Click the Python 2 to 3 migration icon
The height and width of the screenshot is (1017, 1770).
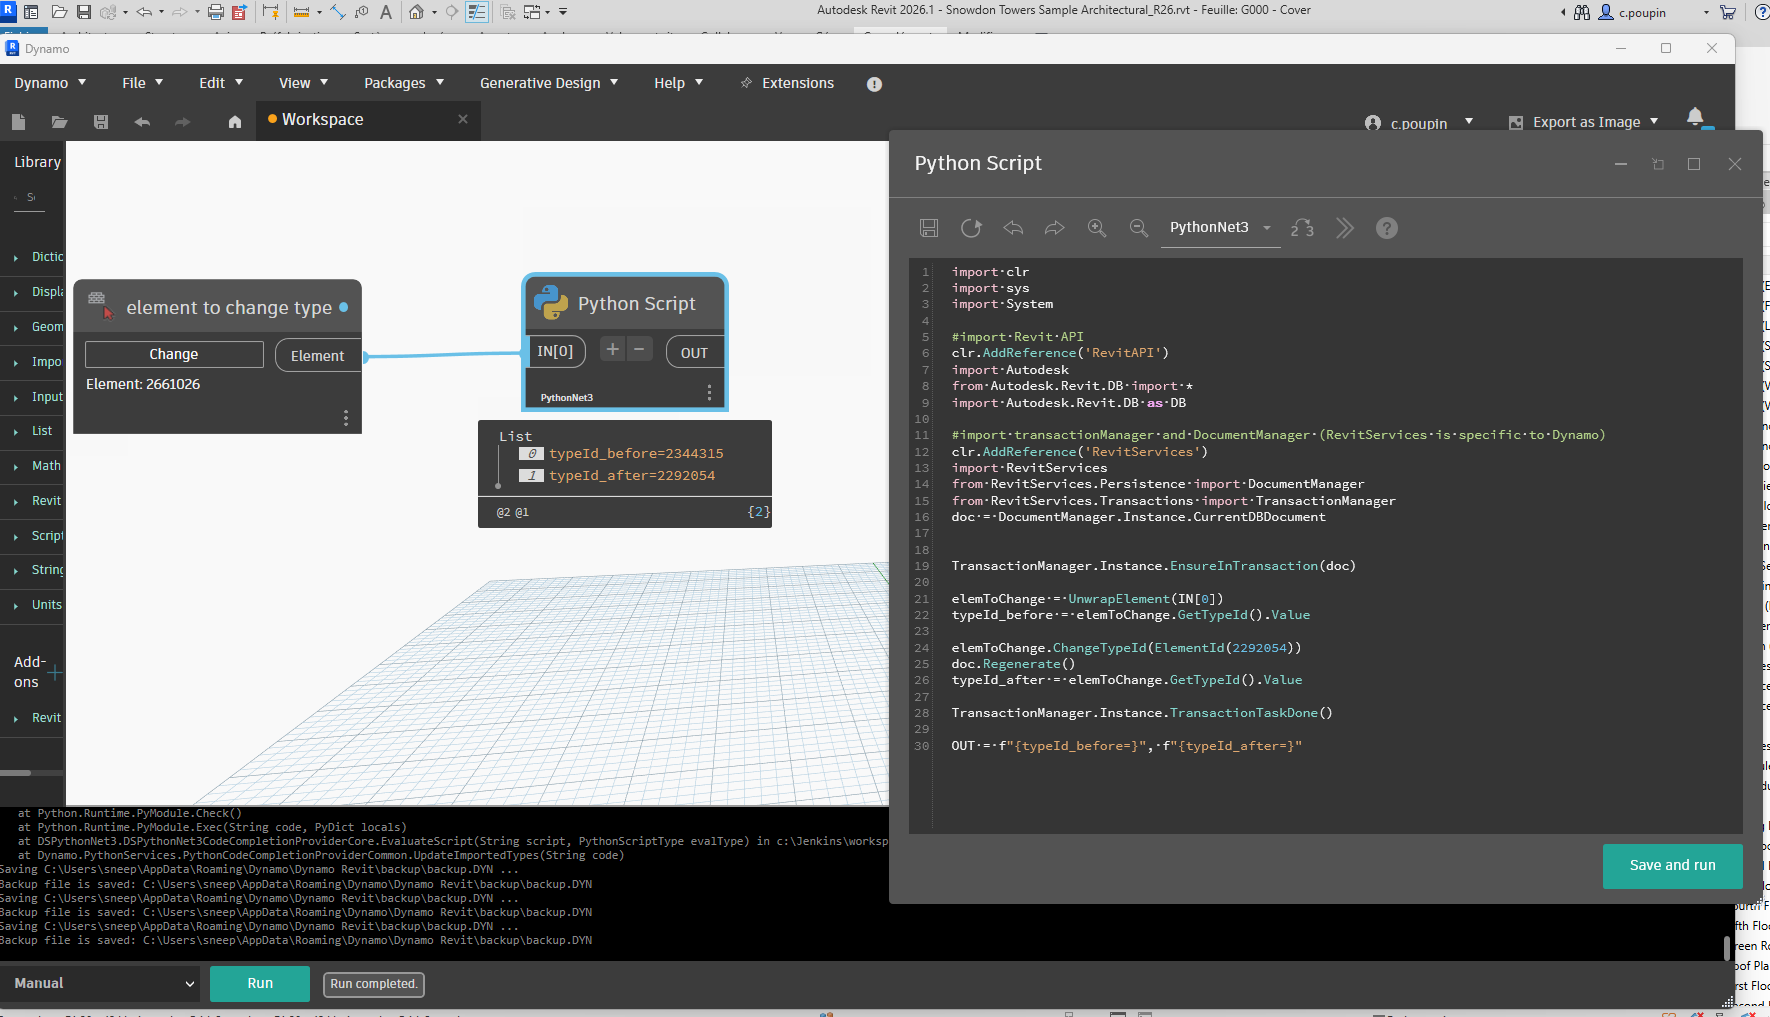[1302, 228]
